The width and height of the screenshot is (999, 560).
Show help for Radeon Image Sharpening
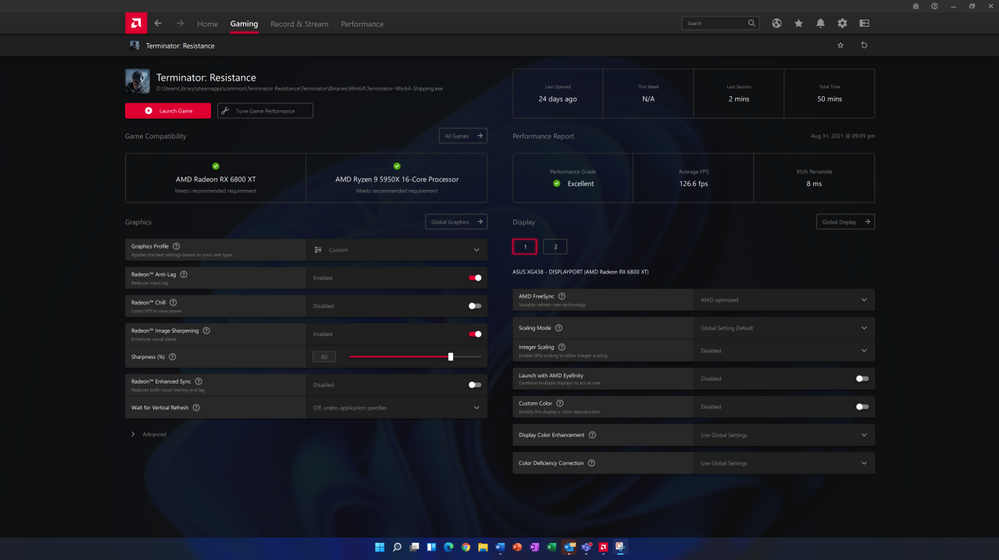[x=206, y=331]
